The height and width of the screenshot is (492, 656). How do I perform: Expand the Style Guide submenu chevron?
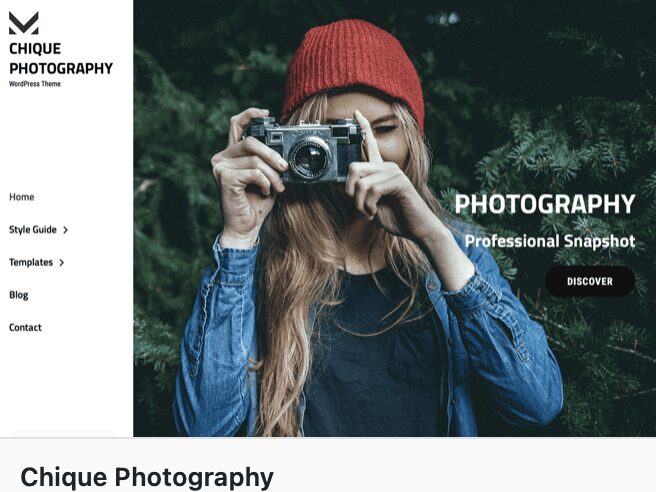tap(65, 230)
